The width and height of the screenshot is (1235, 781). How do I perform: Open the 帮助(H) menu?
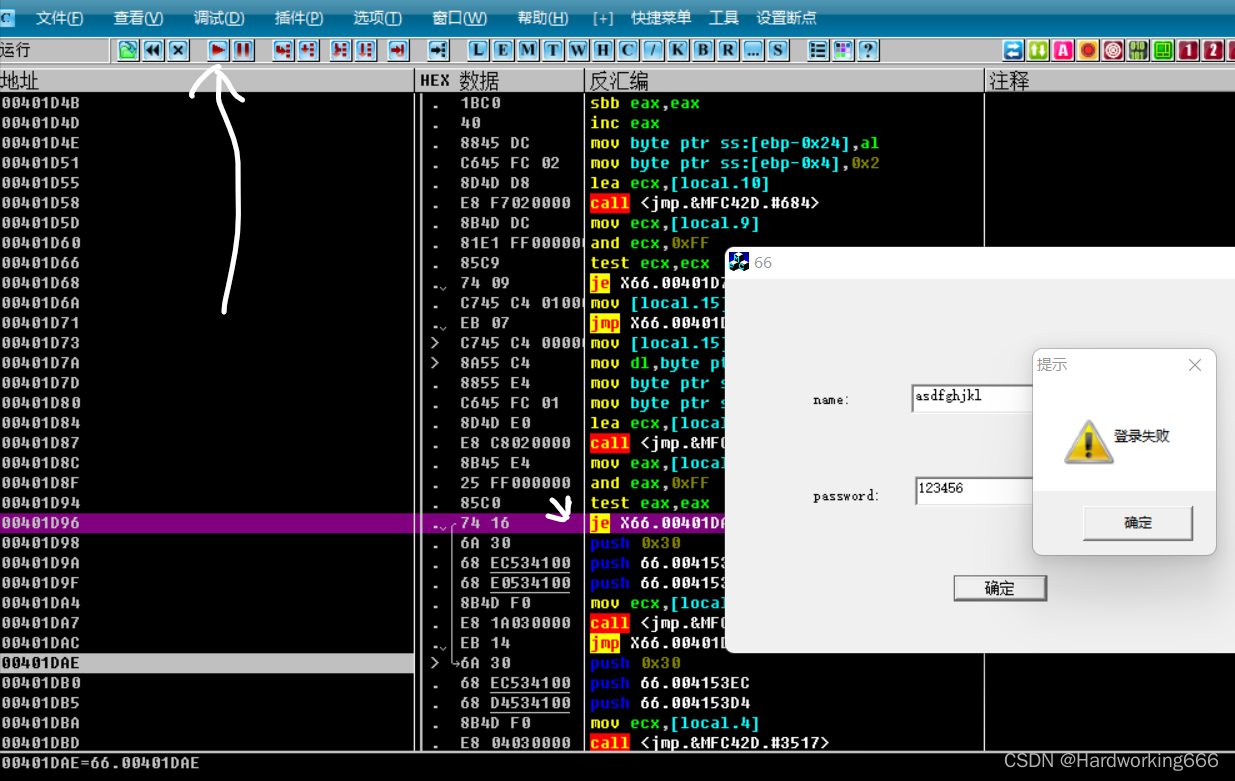pyautogui.click(x=543, y=18)
